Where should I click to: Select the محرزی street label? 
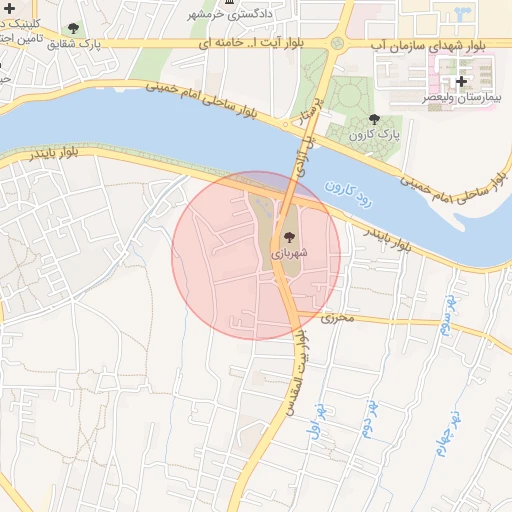(337, 318)
